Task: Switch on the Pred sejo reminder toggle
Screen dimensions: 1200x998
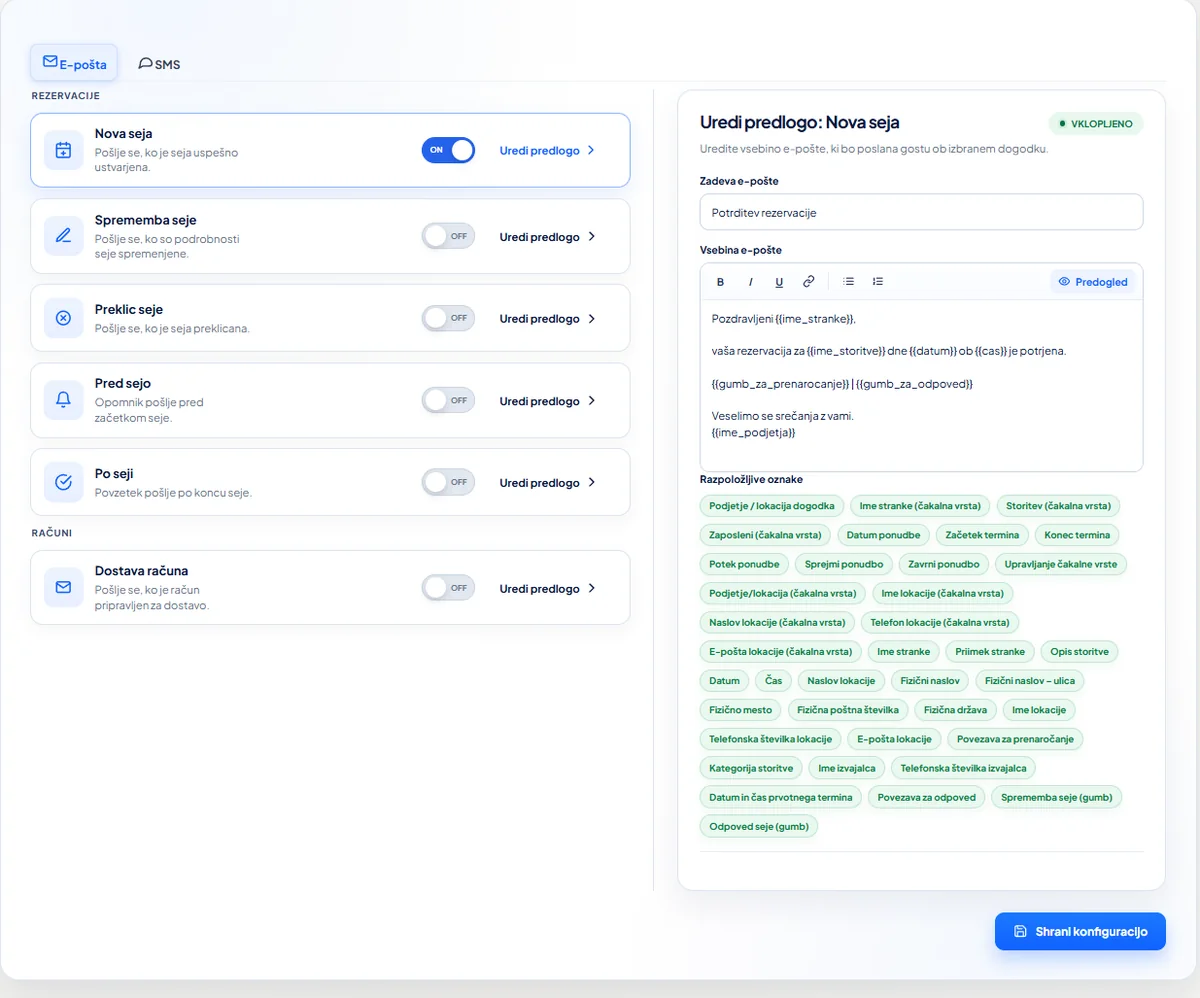Action: pos(448,400)
